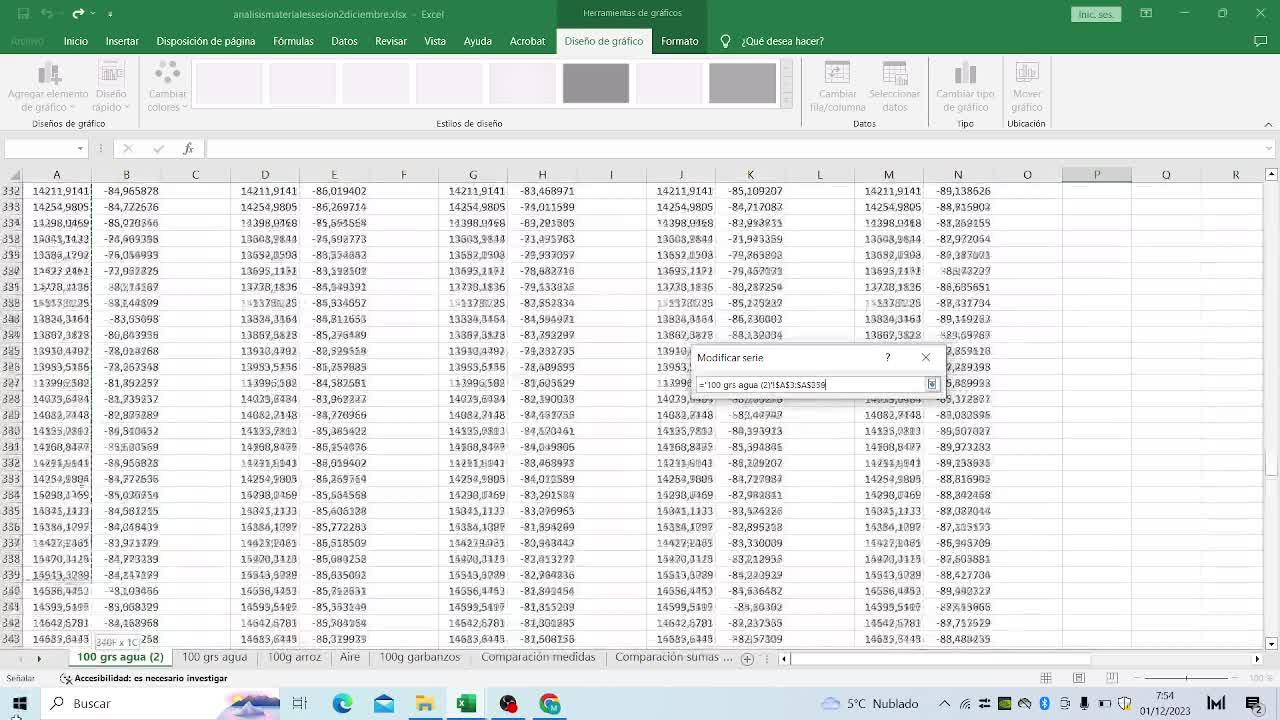Click the series range input in Modificar serie
Screen dimensions: 1280x720
tap(810, 384)
